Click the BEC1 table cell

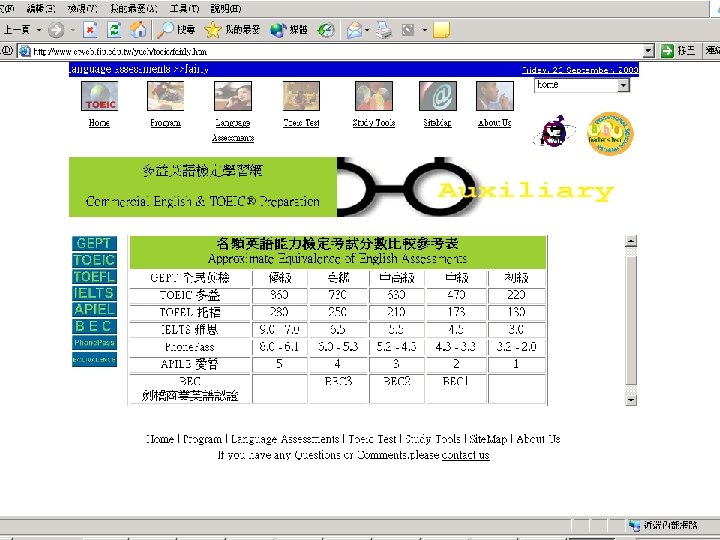pyautogui.click(x=456, y=388)
